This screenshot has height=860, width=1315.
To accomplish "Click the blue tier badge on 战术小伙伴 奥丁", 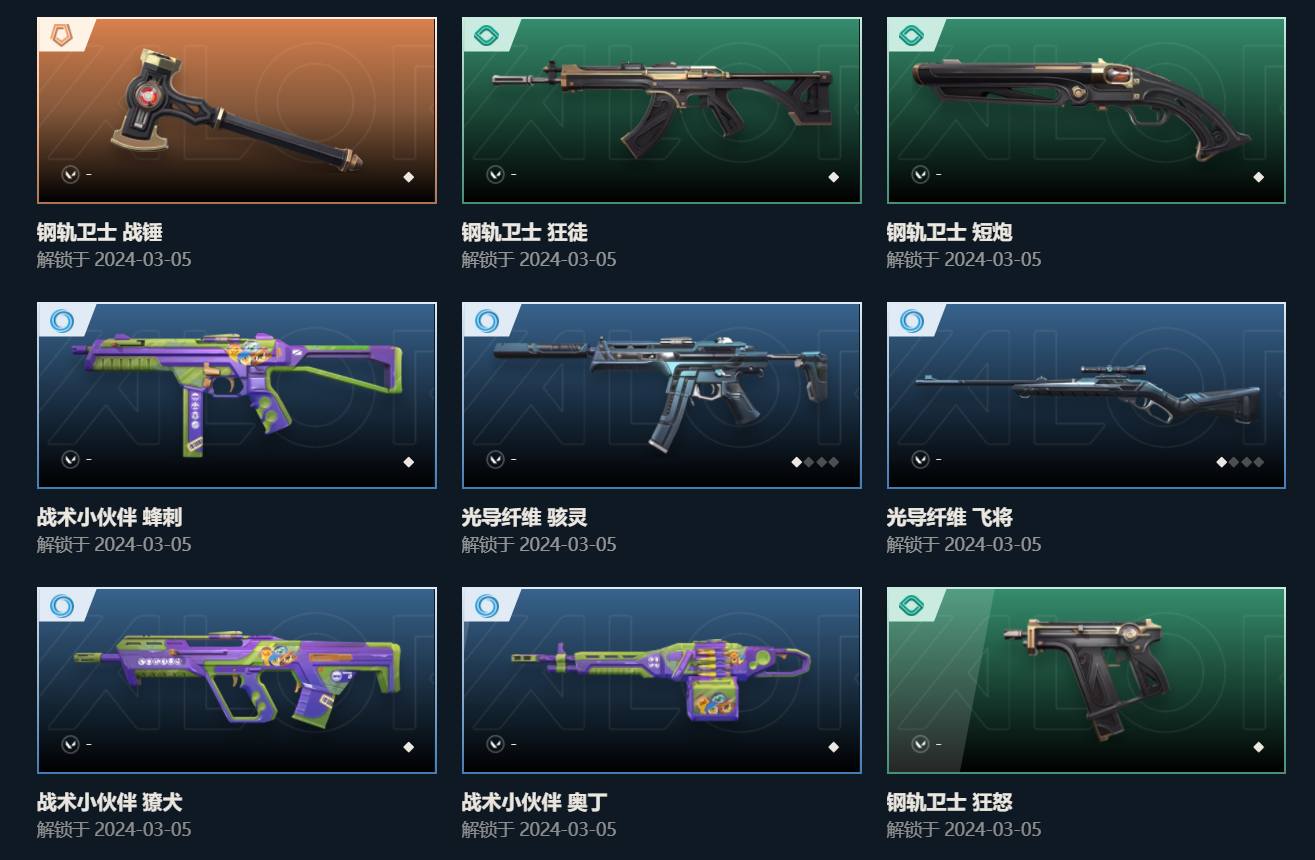I will [x=486, y=606].
